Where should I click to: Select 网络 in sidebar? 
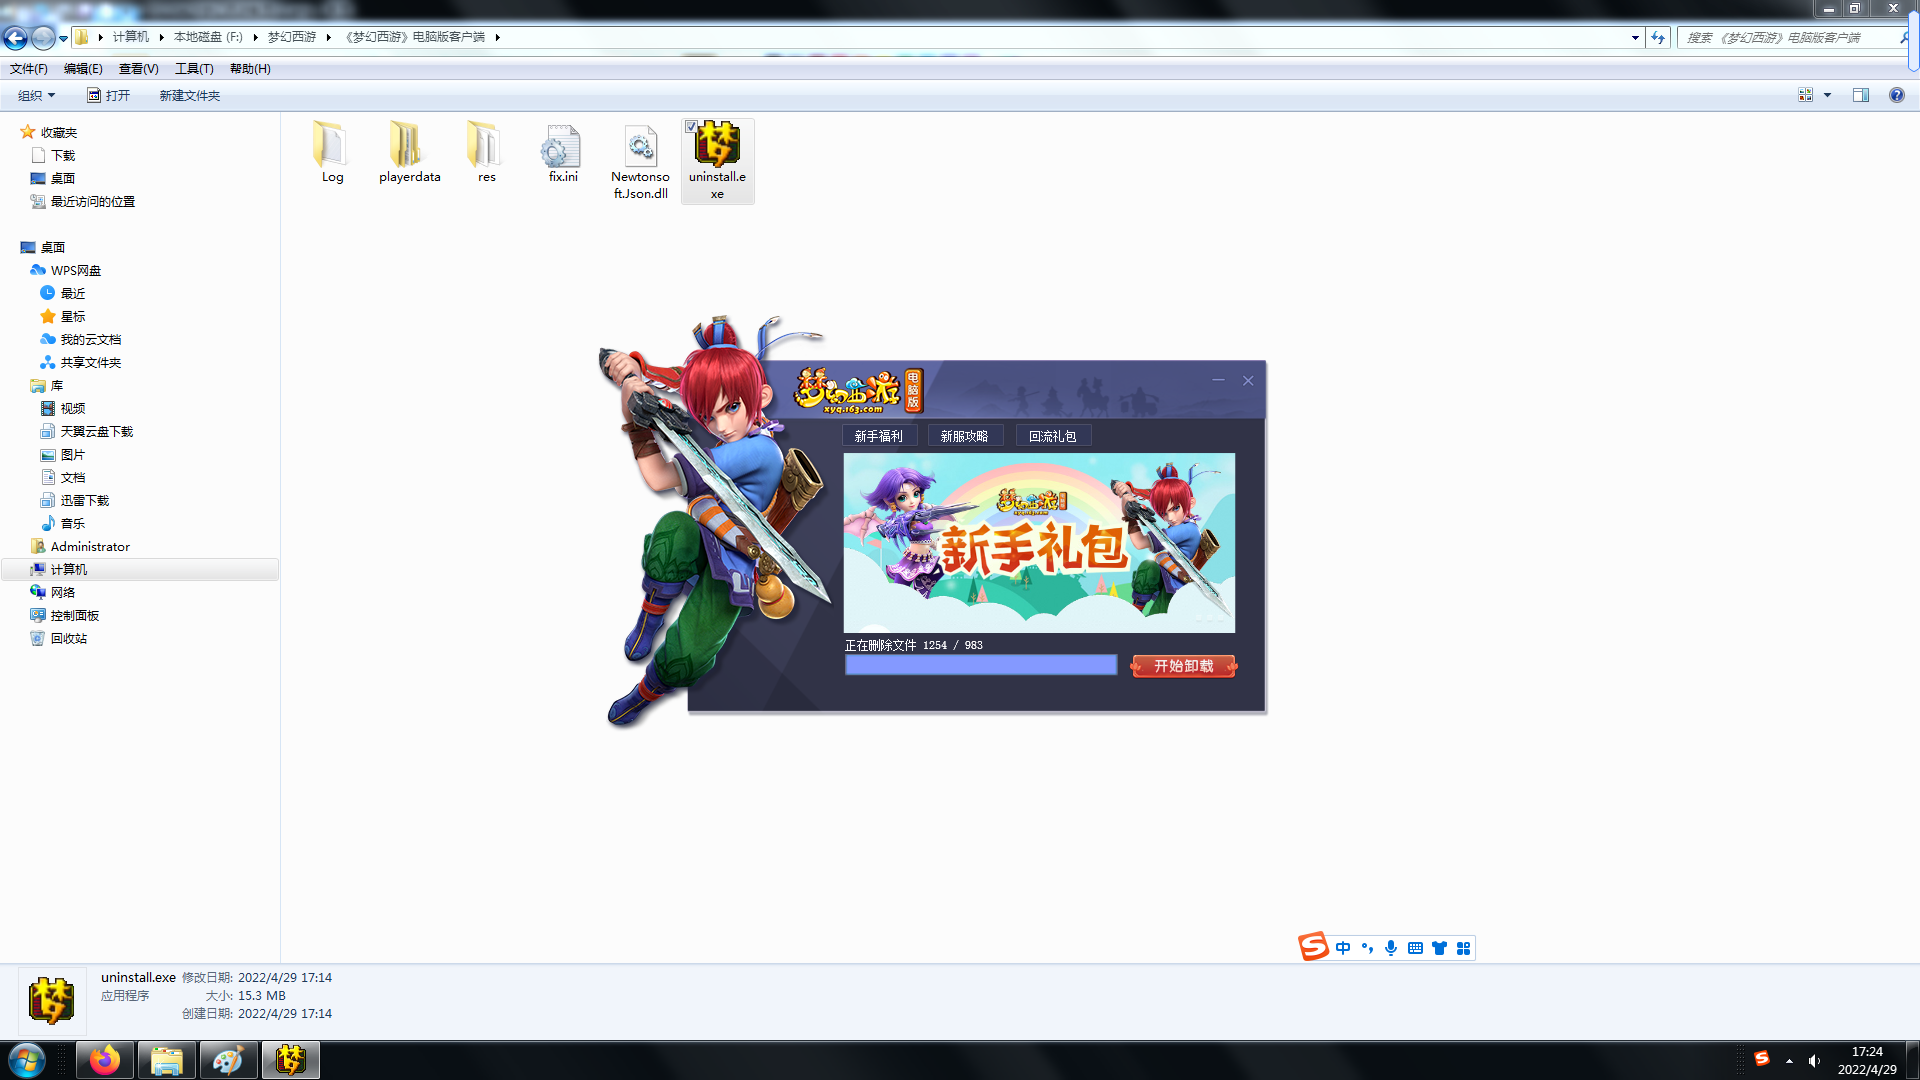(63, 593)
